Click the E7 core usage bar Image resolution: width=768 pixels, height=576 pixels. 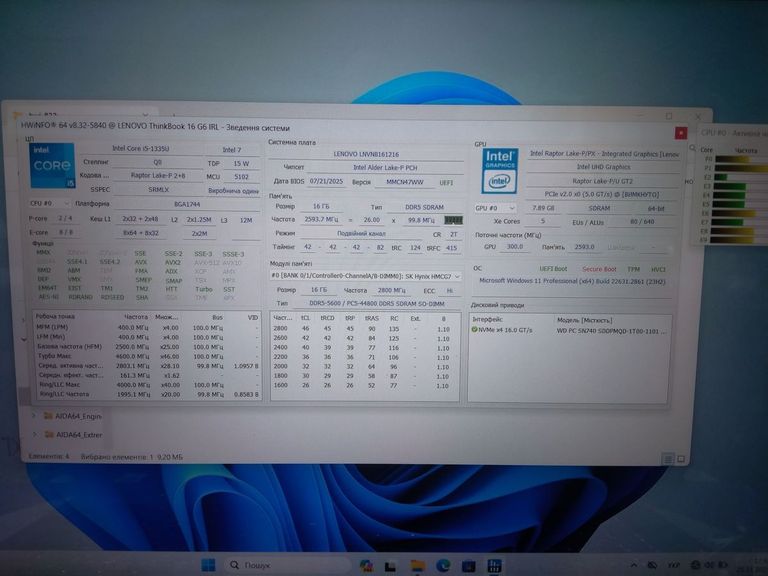(740, 222)
